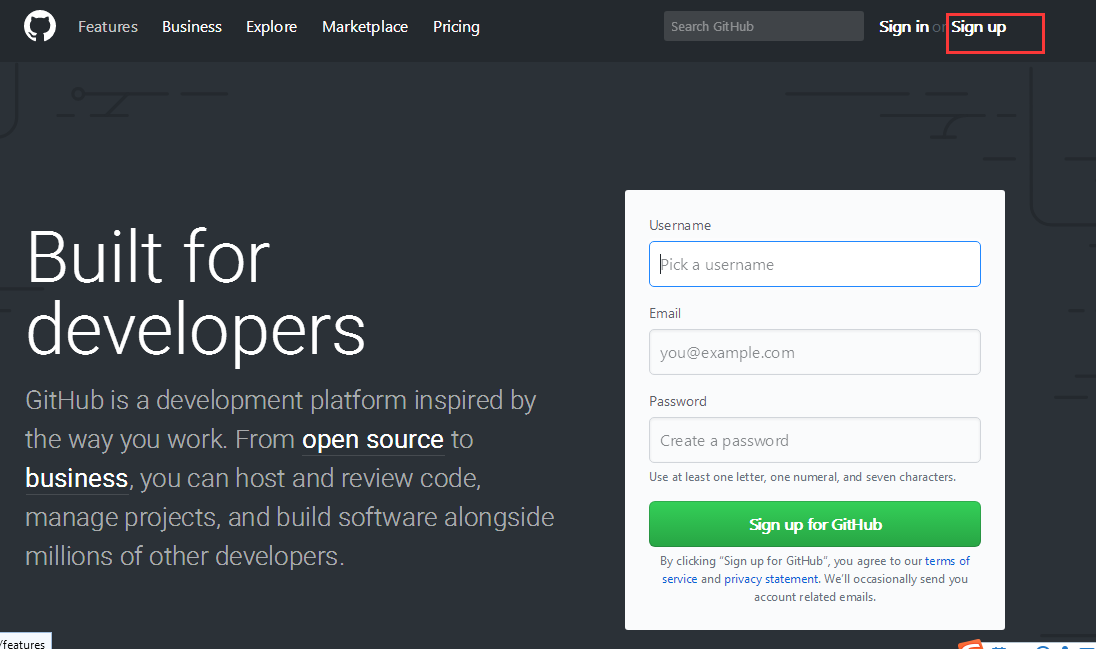This screenshot has width=1096, height=649.
Task: Click the Password label text
Action: pos(677,401)
